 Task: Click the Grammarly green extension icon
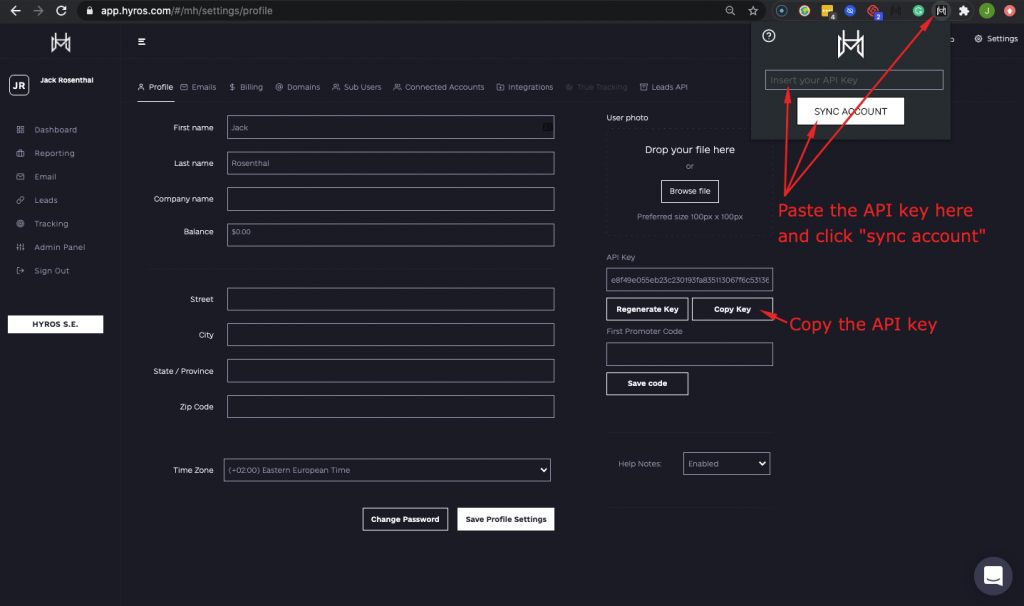[x=918, y=10]
